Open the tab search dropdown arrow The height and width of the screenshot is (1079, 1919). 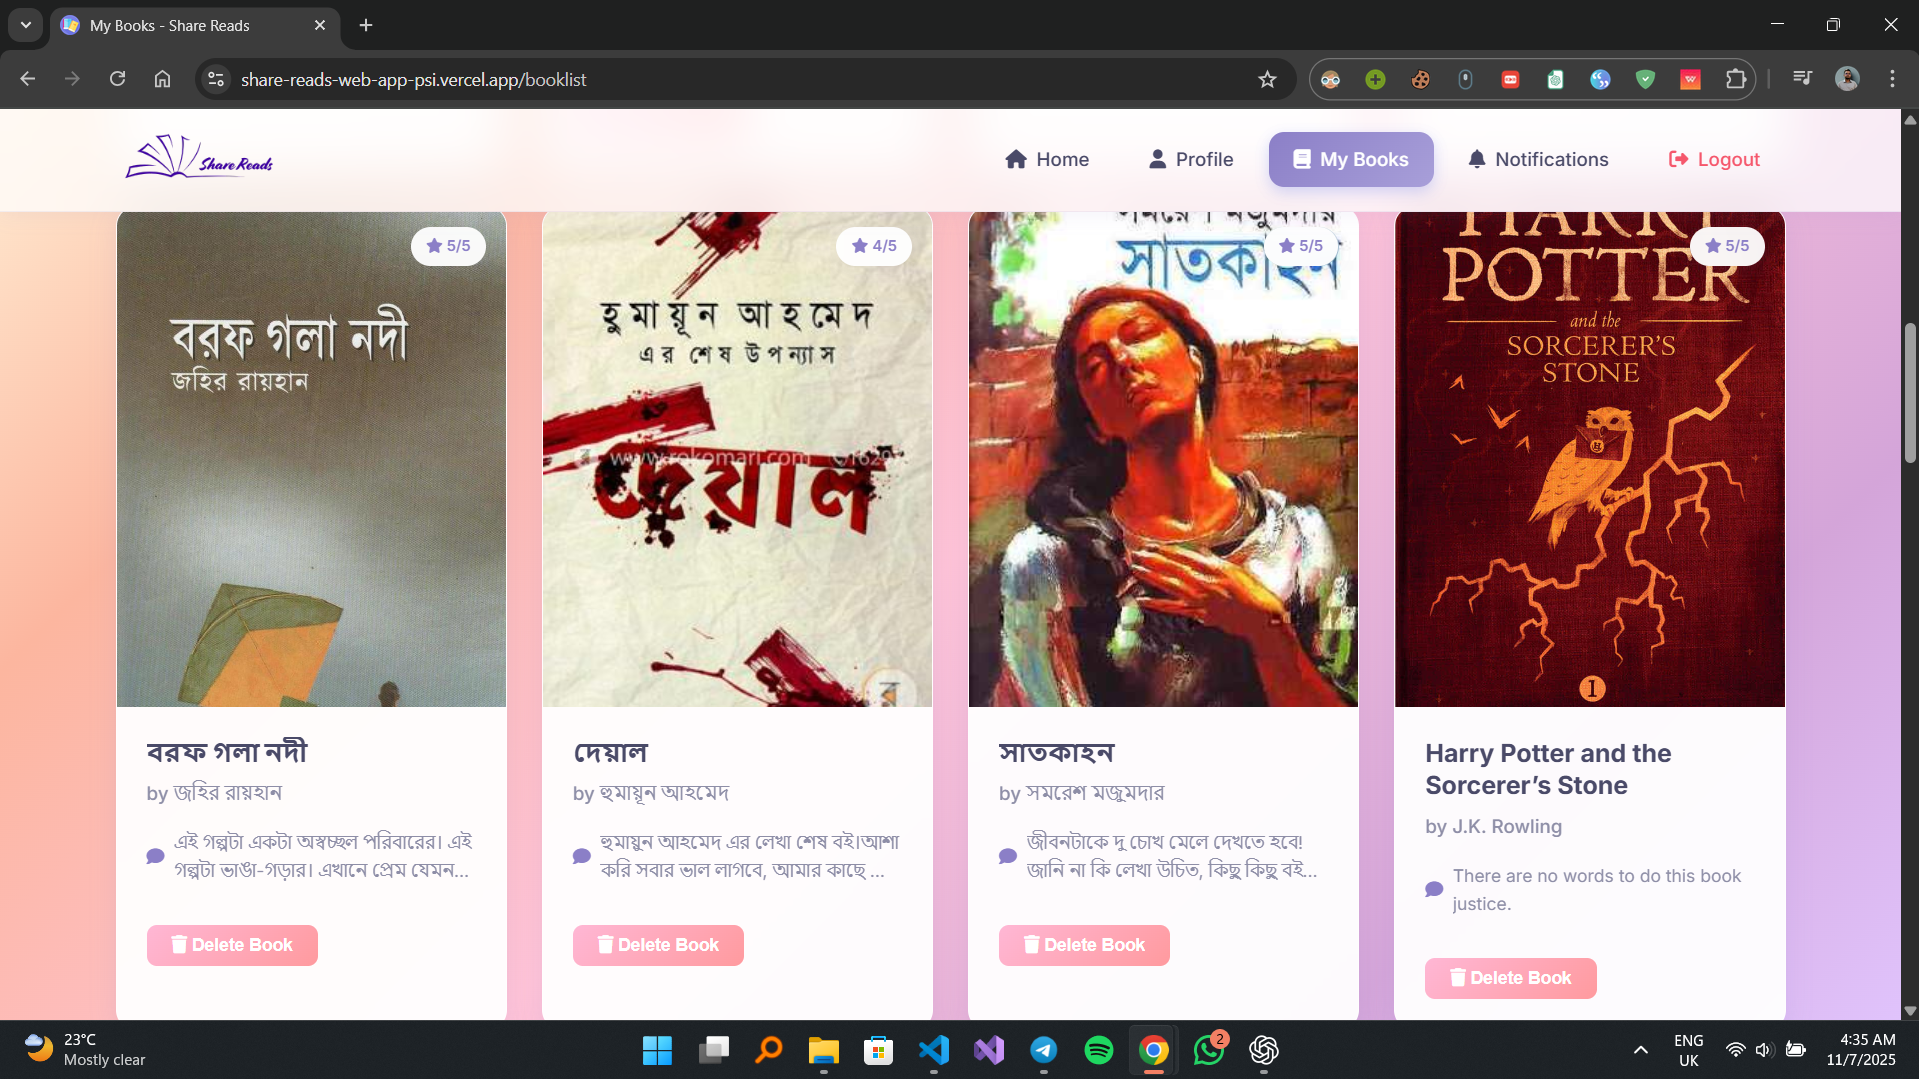point(25,25)
